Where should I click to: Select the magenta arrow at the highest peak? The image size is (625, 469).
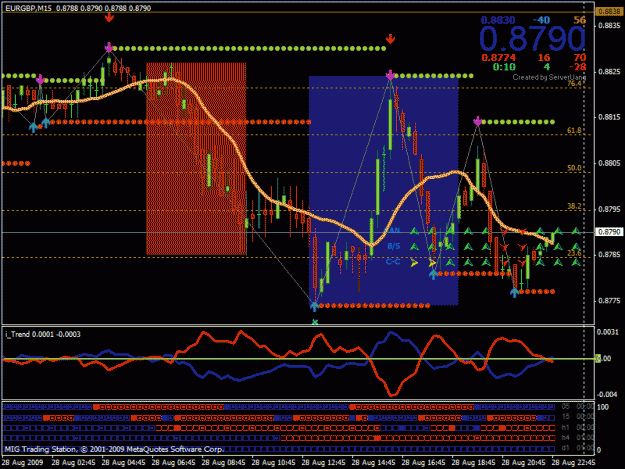tap(109, 47)
